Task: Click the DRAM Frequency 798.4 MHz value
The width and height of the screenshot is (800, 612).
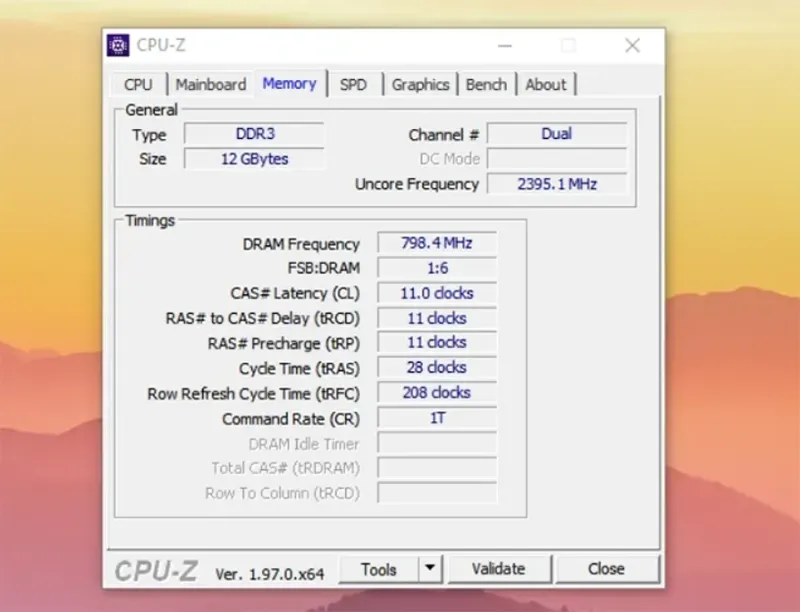Action: pos(437,243)
